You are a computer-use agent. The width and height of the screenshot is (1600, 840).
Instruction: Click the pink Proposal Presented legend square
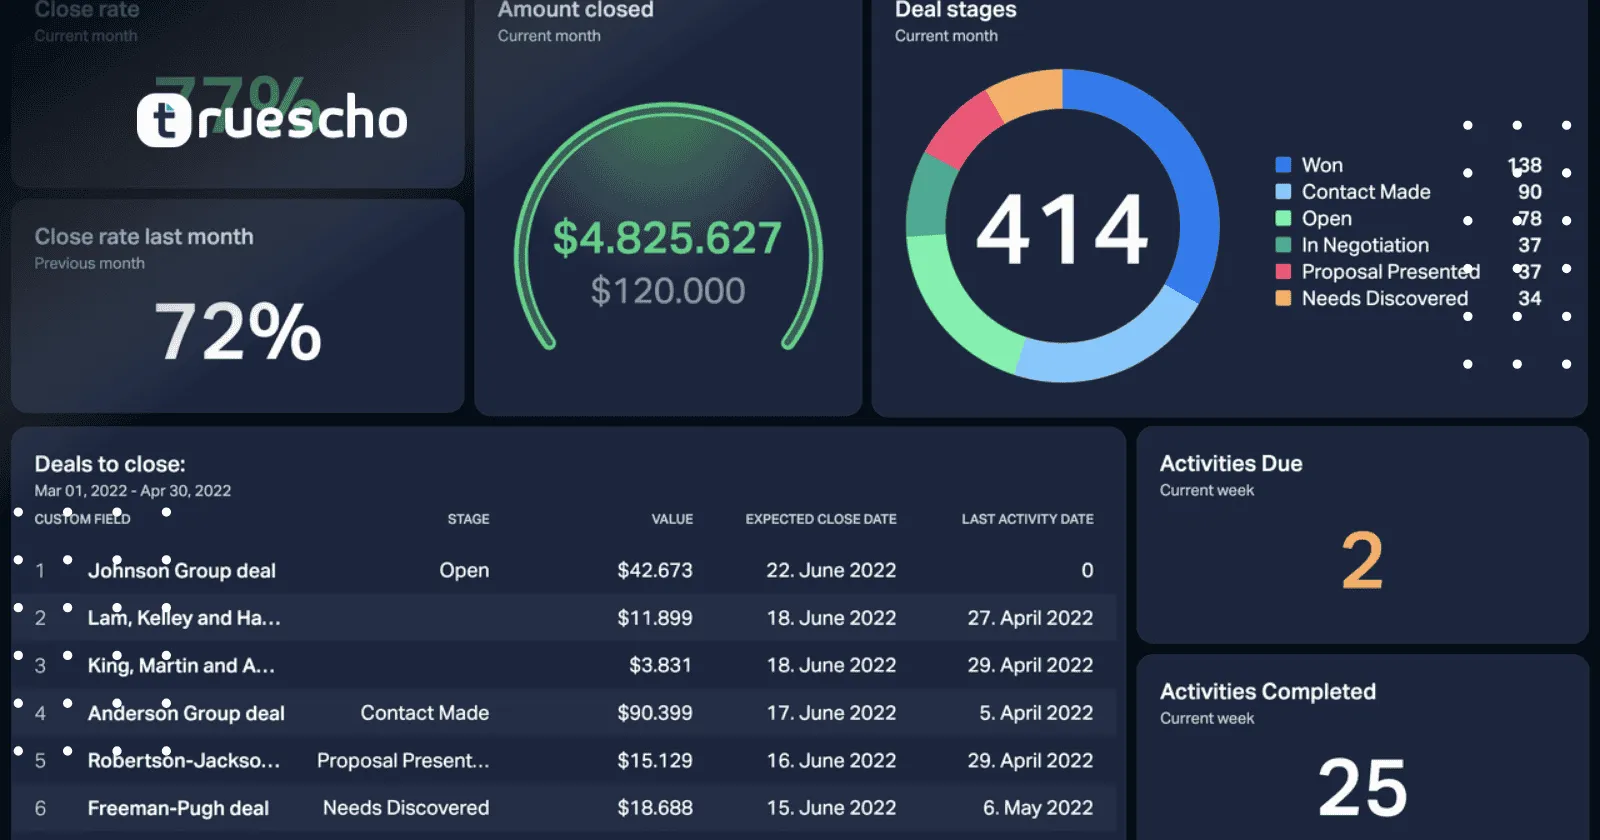1283,272
